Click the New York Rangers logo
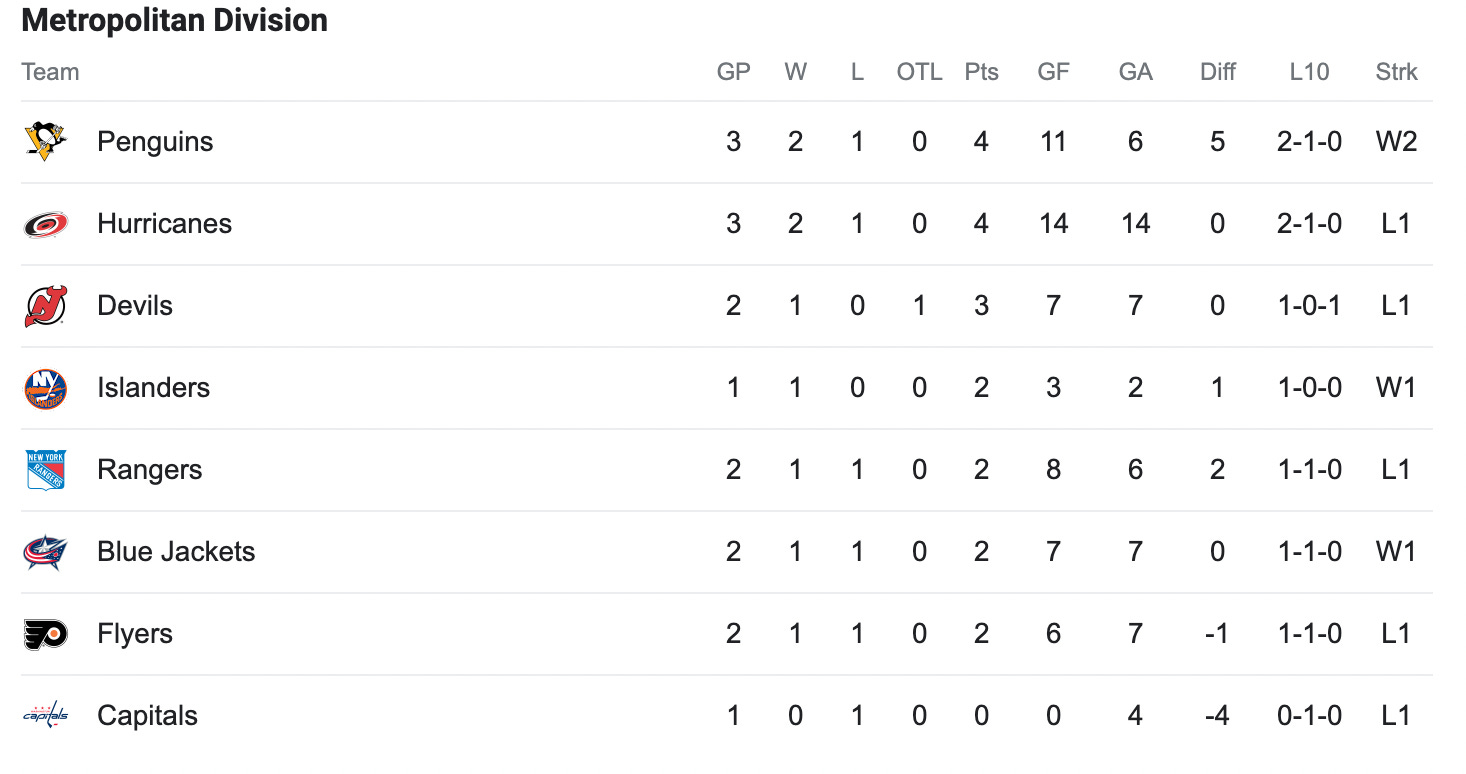The image size is (1466, 774). point(45,470)
